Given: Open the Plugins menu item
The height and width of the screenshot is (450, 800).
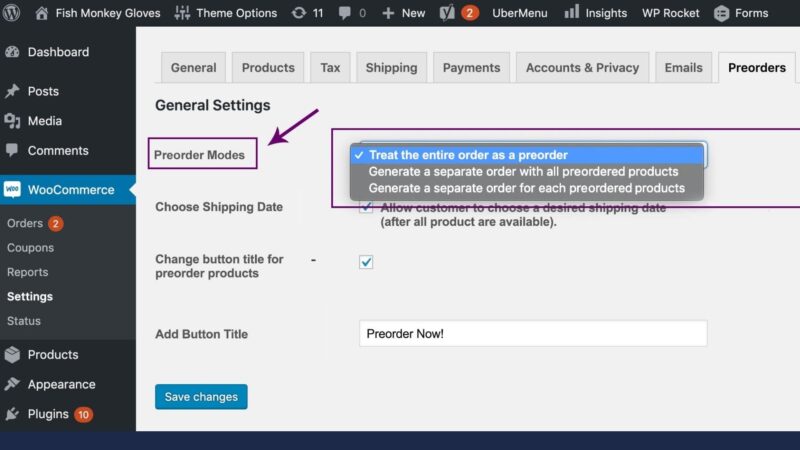Looking at the screenshot, I should 48,414.
